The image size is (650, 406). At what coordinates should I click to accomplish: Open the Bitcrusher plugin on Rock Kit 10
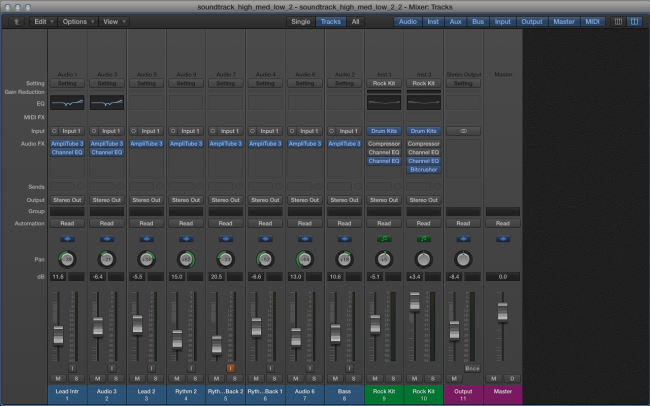422,169
